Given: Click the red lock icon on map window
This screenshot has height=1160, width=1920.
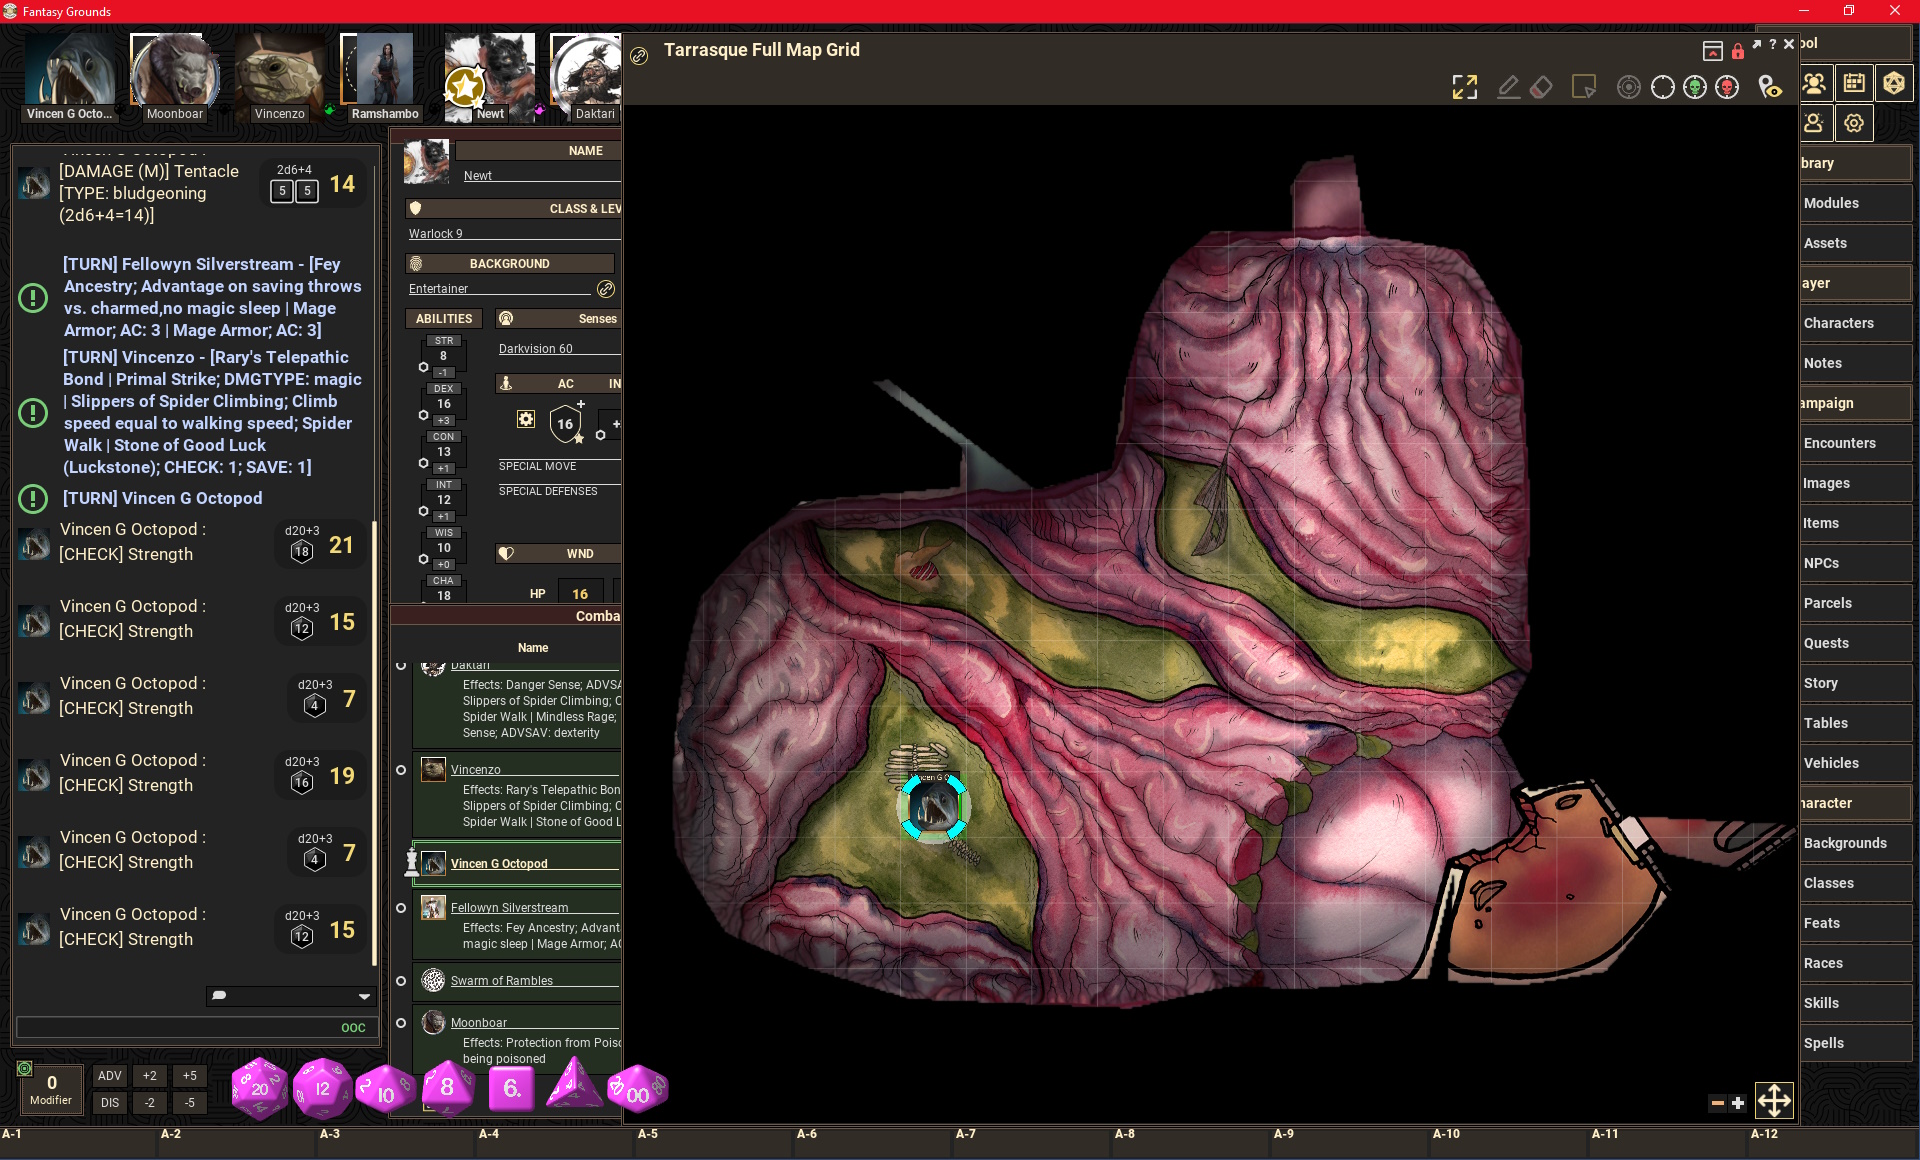Looking at the screenshot, I should [x=1738, y=50].
